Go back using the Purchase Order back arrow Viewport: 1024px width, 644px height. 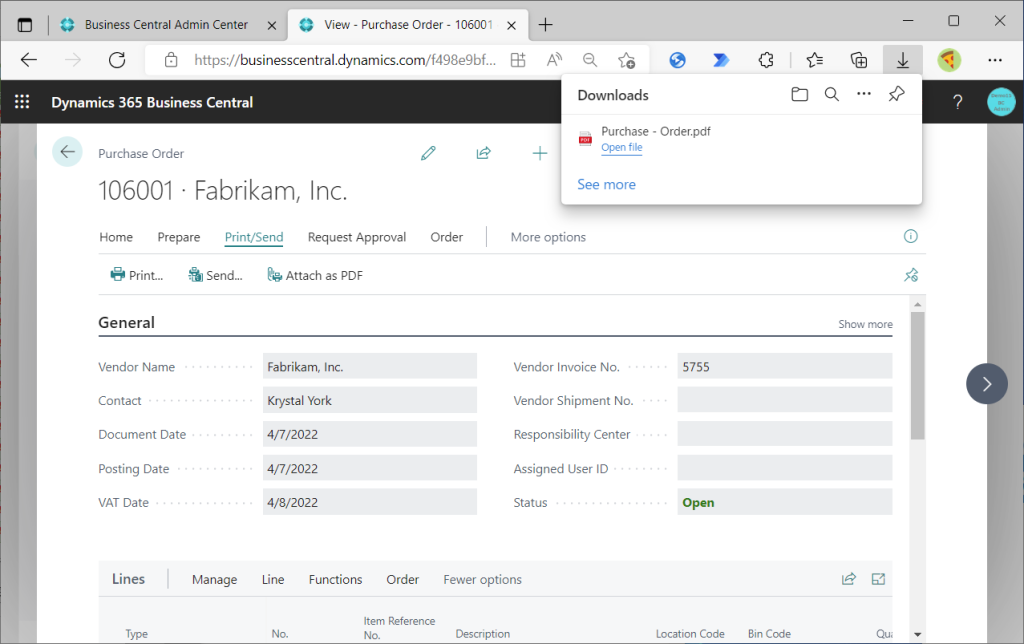(x=67, y=152)
